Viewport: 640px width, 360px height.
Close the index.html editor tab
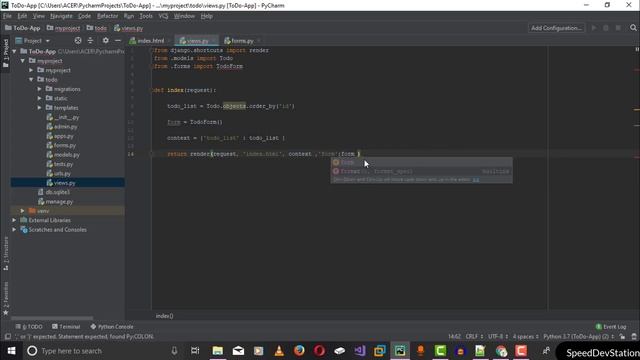tap(169, 41)
